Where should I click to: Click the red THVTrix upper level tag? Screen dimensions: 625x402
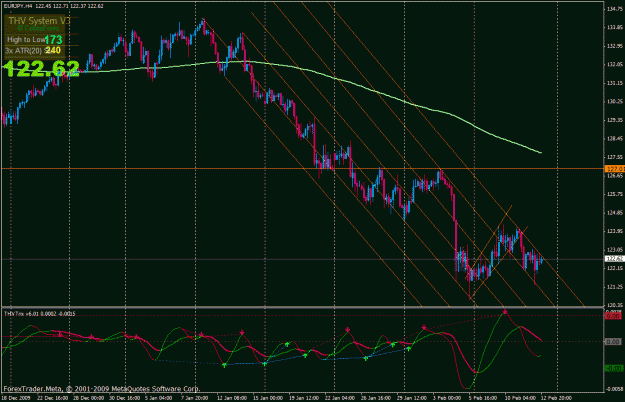(x=613, y=316)
